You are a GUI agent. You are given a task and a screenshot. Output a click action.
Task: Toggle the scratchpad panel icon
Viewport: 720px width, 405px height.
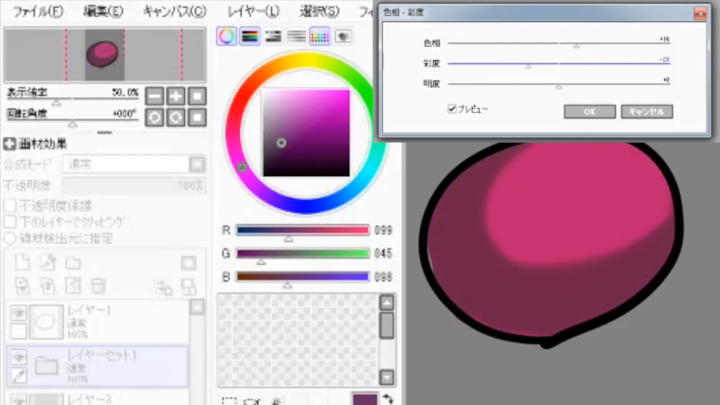point(343,36)
